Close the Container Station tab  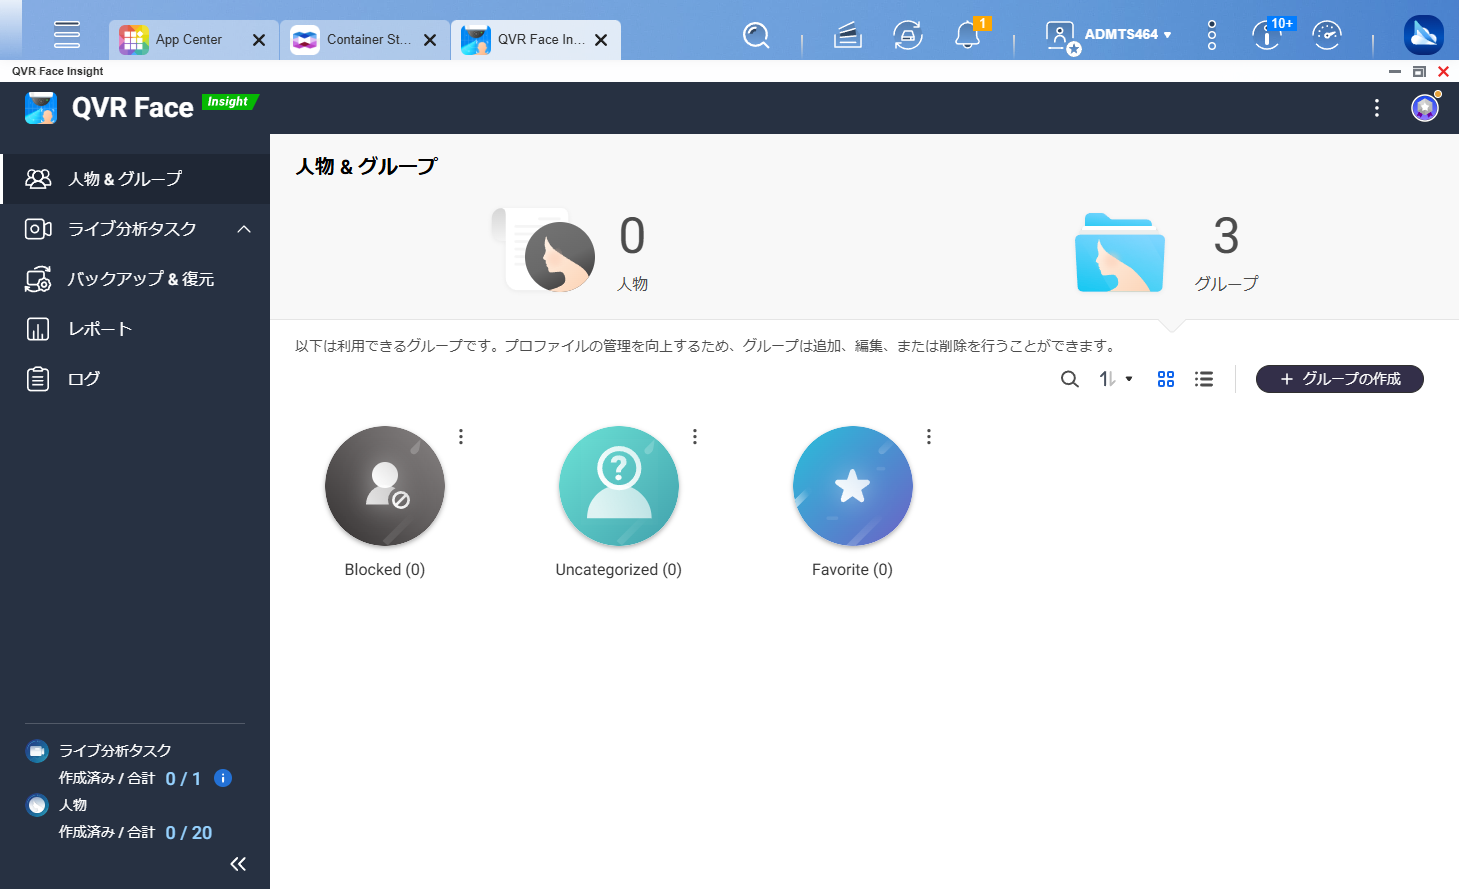tap(430, 40)
